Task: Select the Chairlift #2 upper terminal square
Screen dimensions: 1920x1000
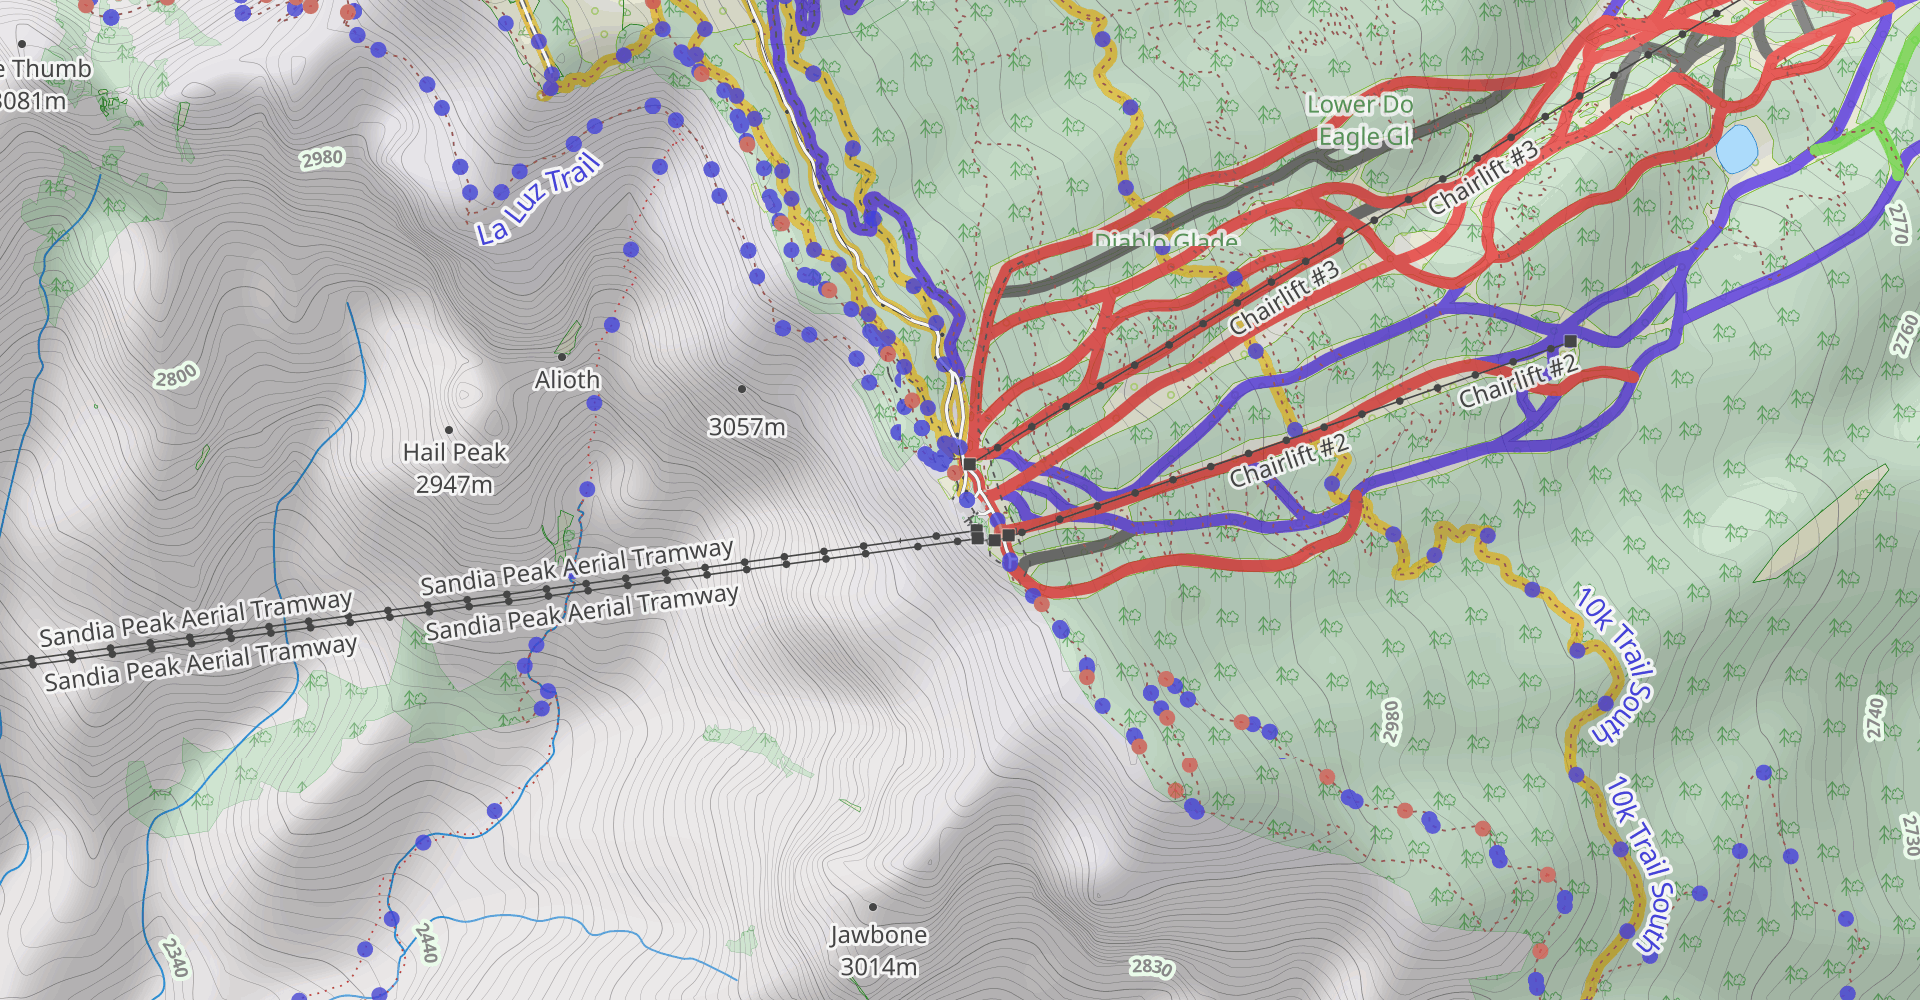Action: 1570,342
